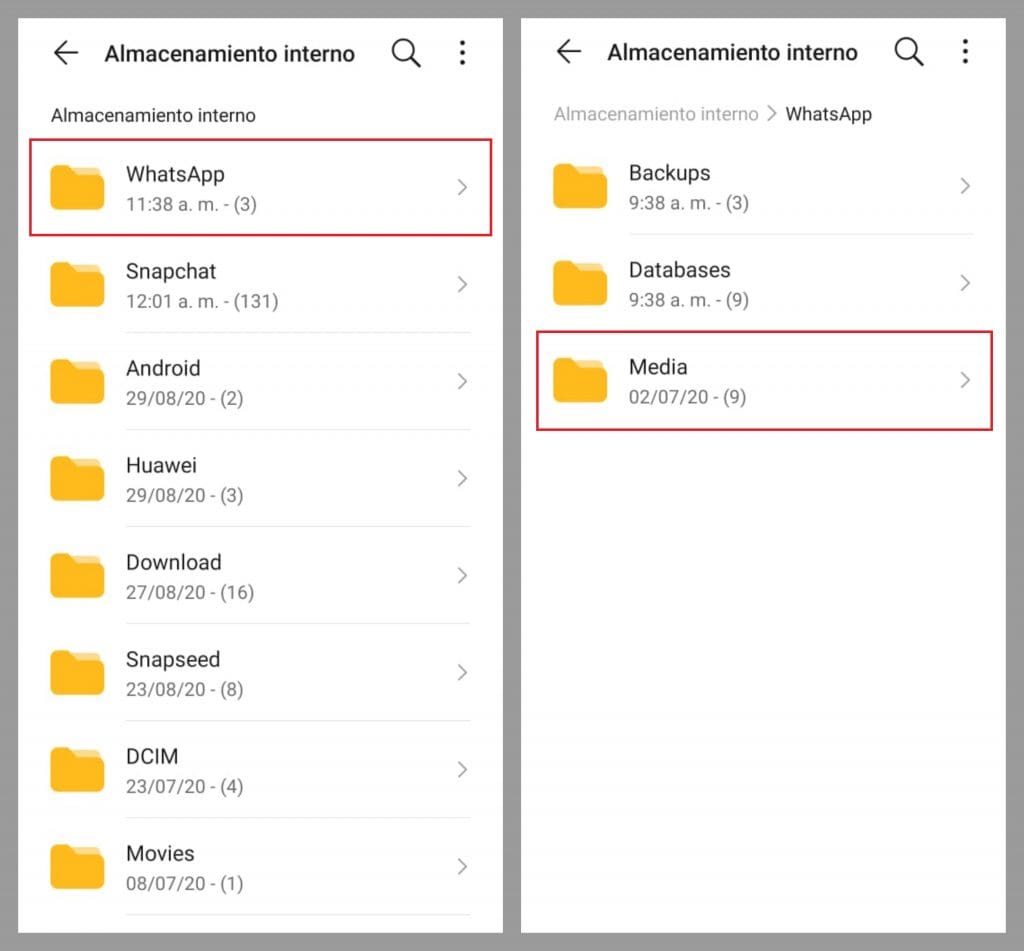
Task: Tap the back arrow in the left panel
Action: click(65, 53)
